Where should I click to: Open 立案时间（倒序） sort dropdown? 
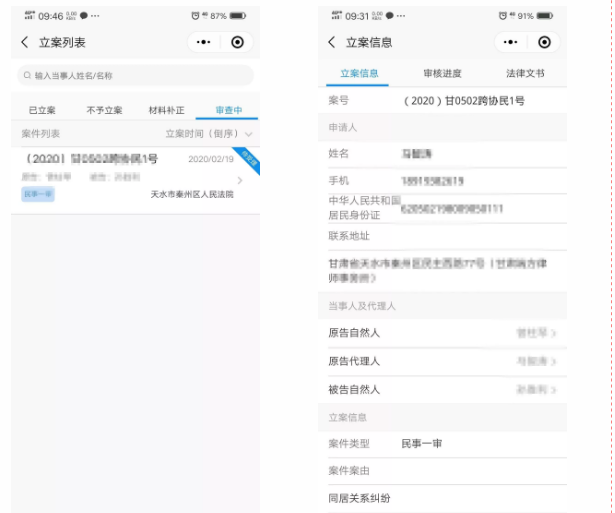tap(208, 133)
